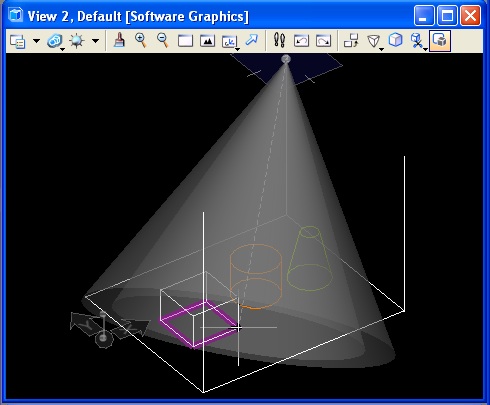
Task: Expand the dropdown arrow beside the brightness icon
Action: (x=95, y=41)
